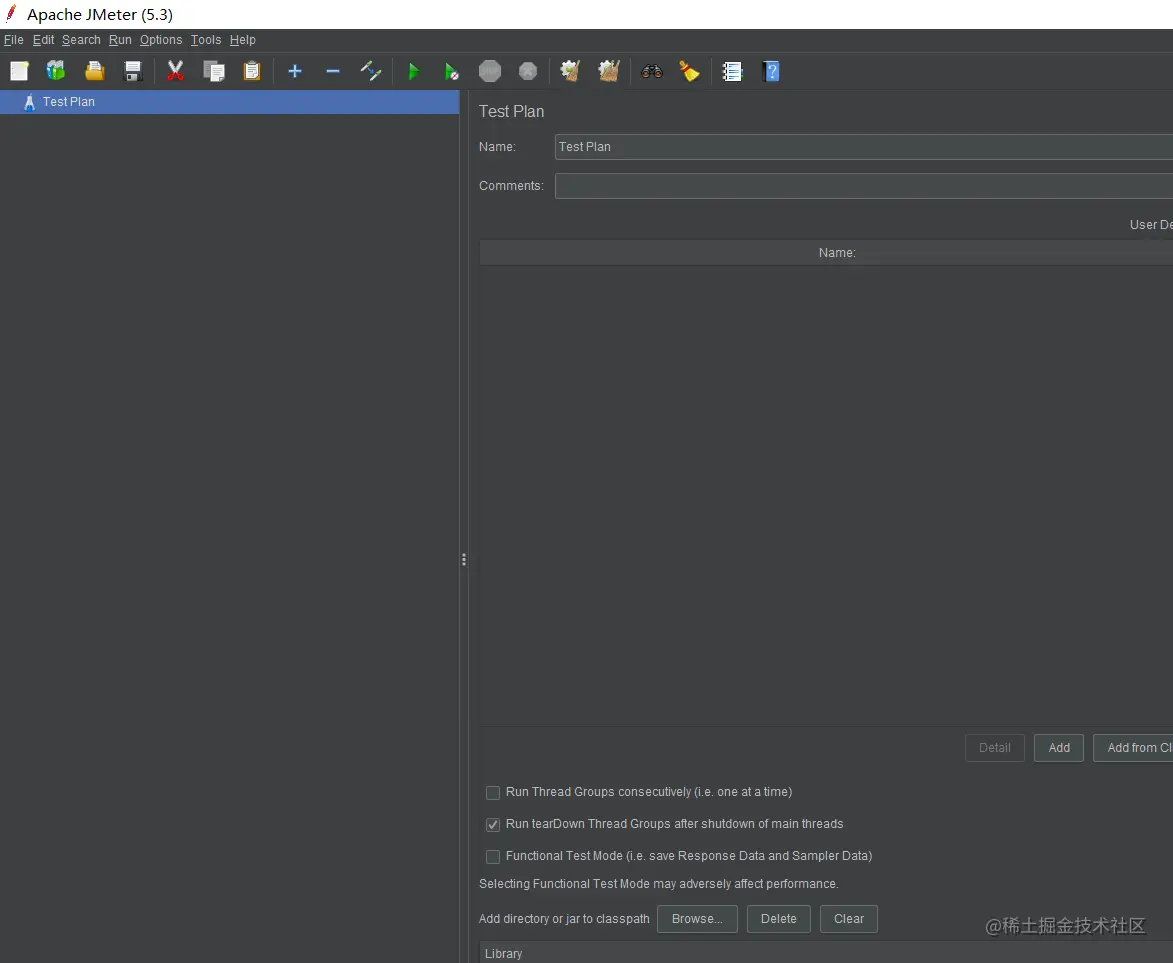Open the Search menu

[81, 40]
